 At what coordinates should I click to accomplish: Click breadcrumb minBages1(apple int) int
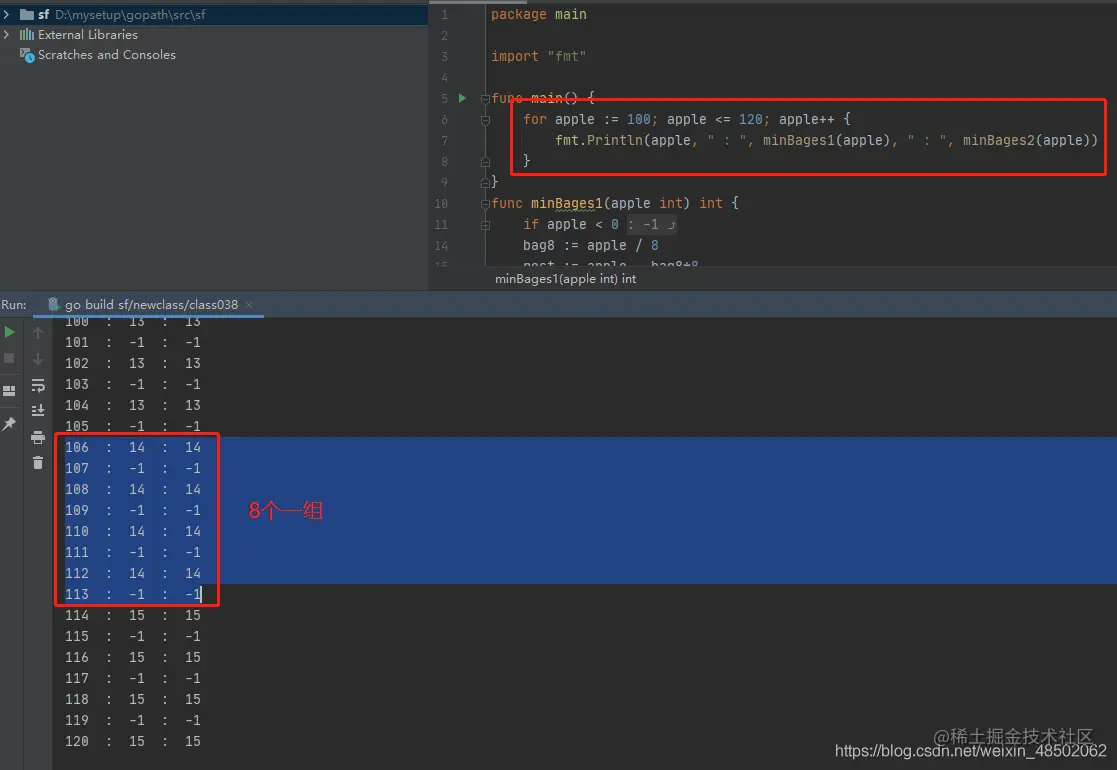click(x=566, y=279)
